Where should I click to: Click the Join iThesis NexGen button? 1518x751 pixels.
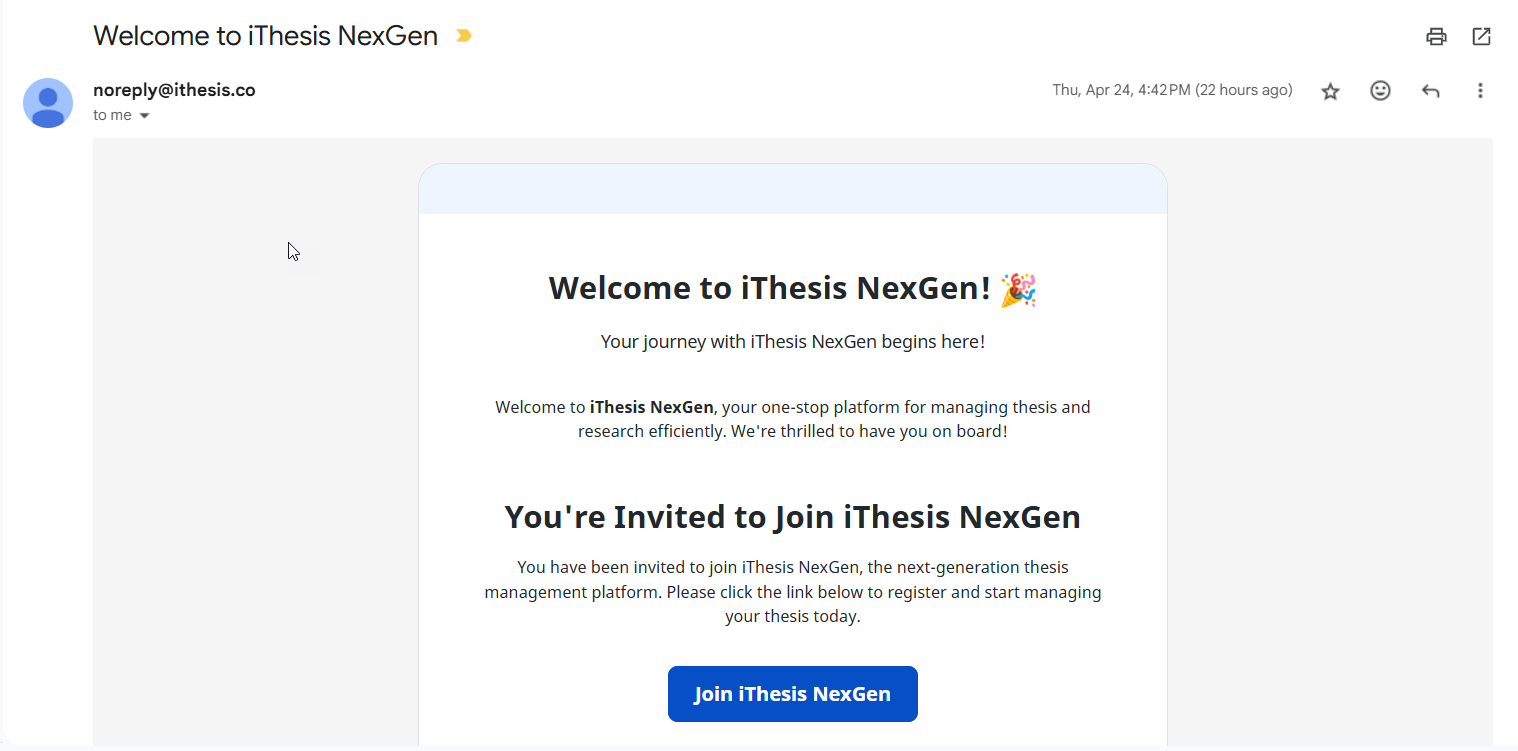[x=793, y=694]
